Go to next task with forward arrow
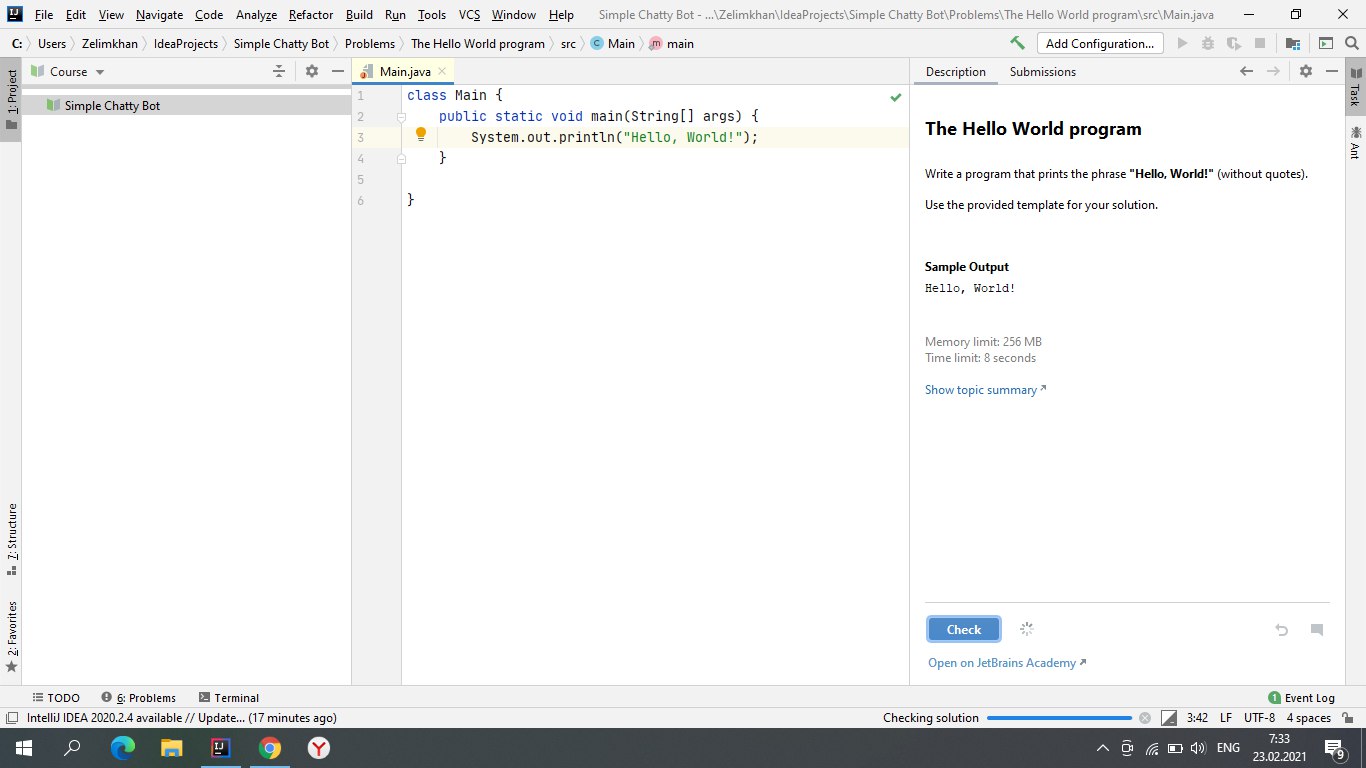 click(x=1273, y=71)
